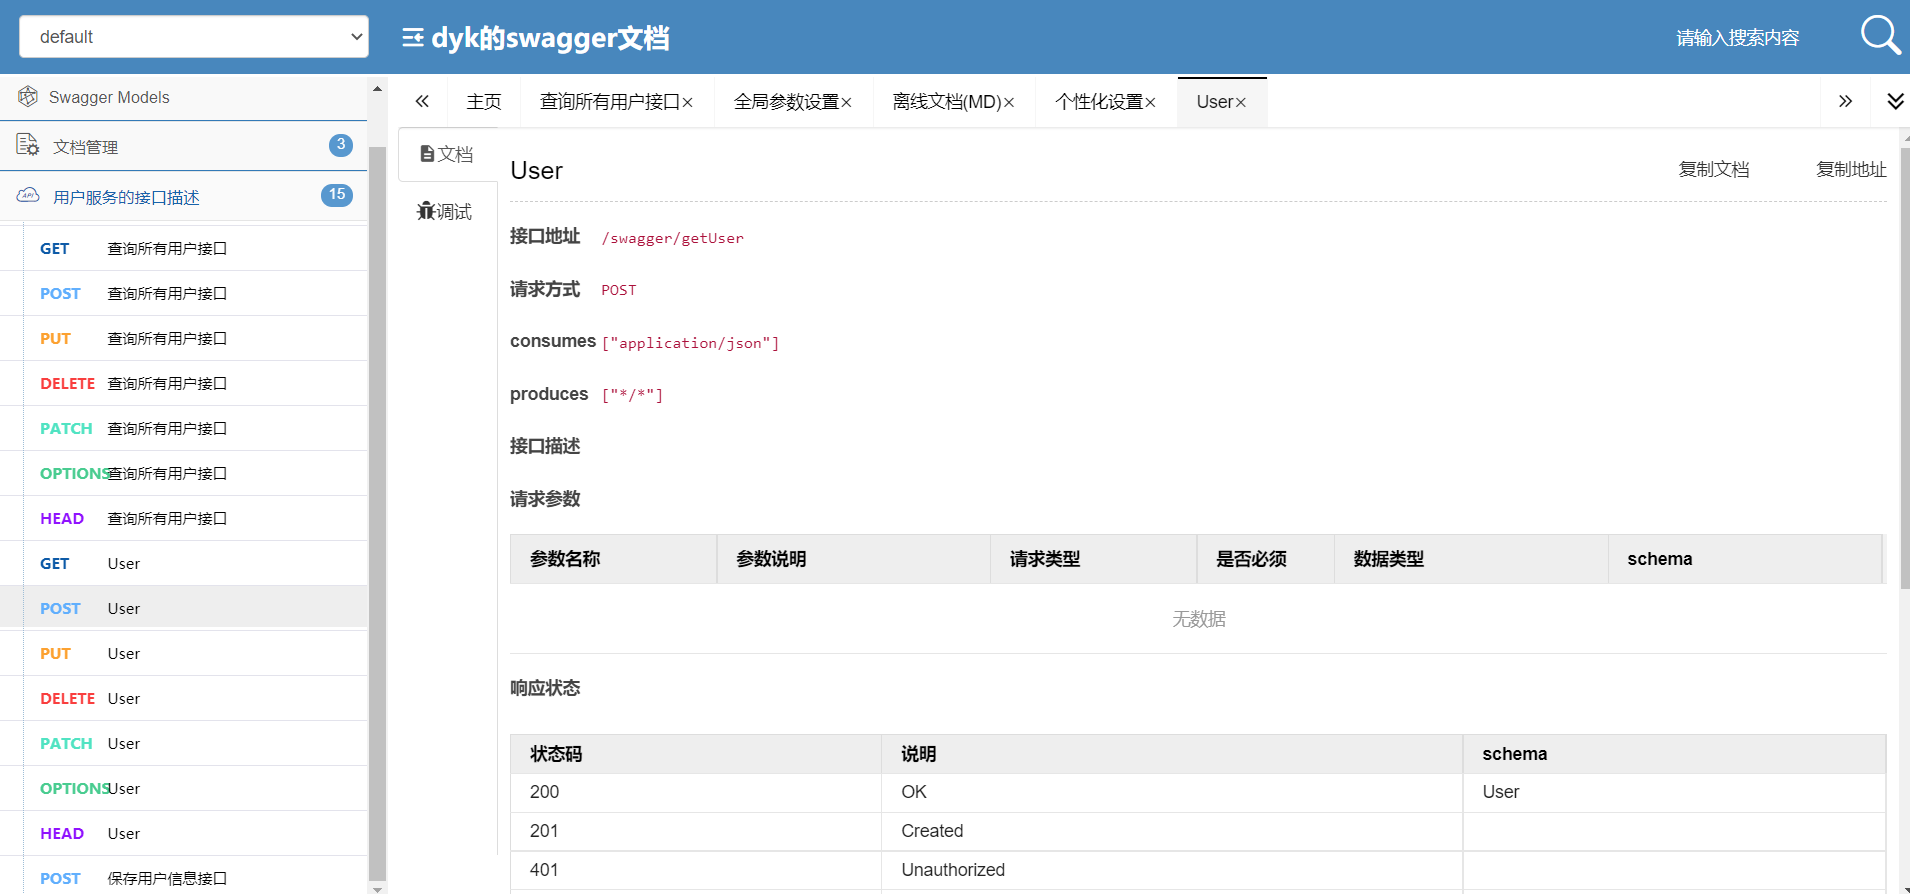1910x894 pixels.
Task: Click the 文档管理 badge showing 3
Action: pos(341,145)
